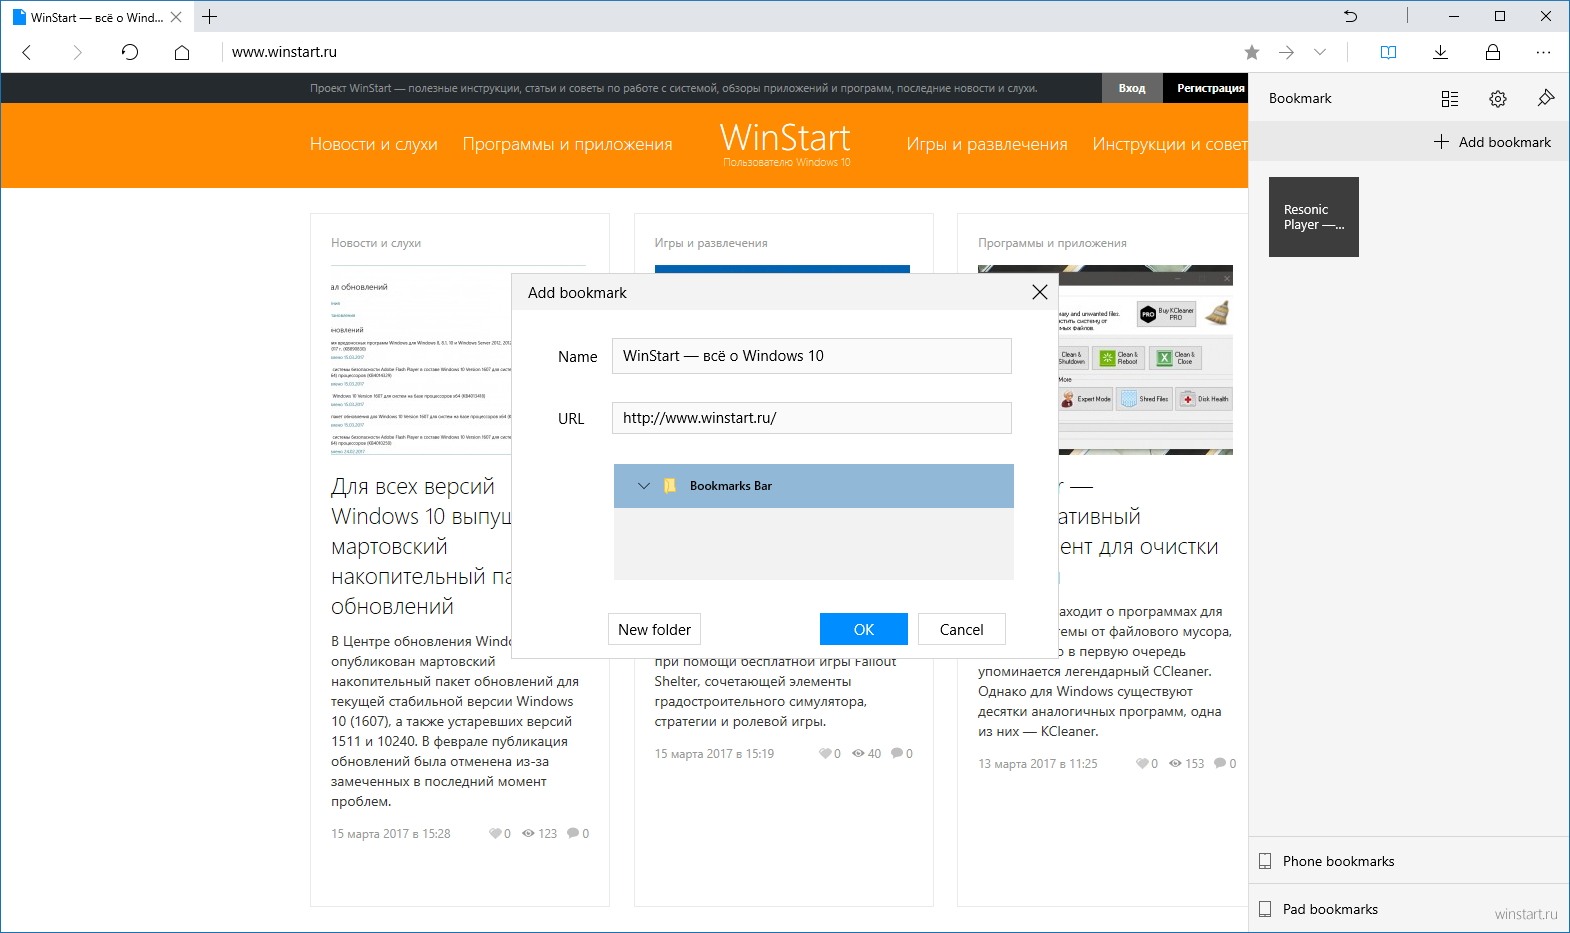Bookmark this page using the star icon
This screenshot has height=933, width=1570.
click(1252, 52)
